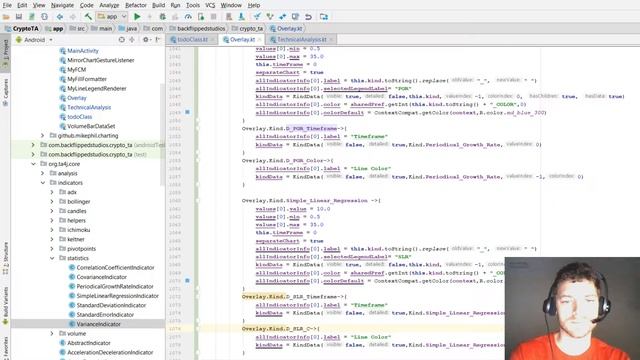Screen dimensions: 640x360
Task: Click the java breadcrumb
Action: (128, 29)
